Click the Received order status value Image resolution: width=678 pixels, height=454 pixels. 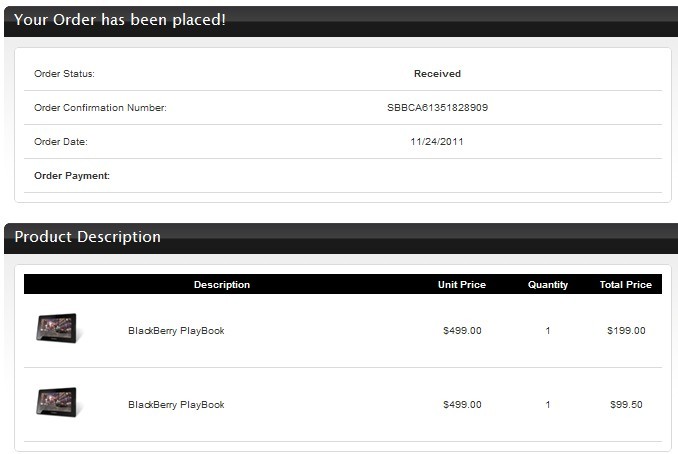(437, 74)
